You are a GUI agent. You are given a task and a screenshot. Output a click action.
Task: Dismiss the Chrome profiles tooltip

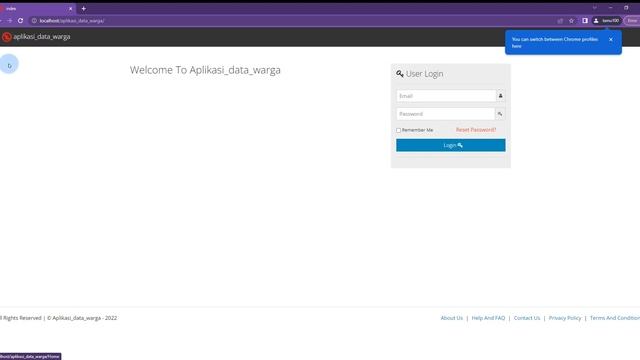[611, 40]
